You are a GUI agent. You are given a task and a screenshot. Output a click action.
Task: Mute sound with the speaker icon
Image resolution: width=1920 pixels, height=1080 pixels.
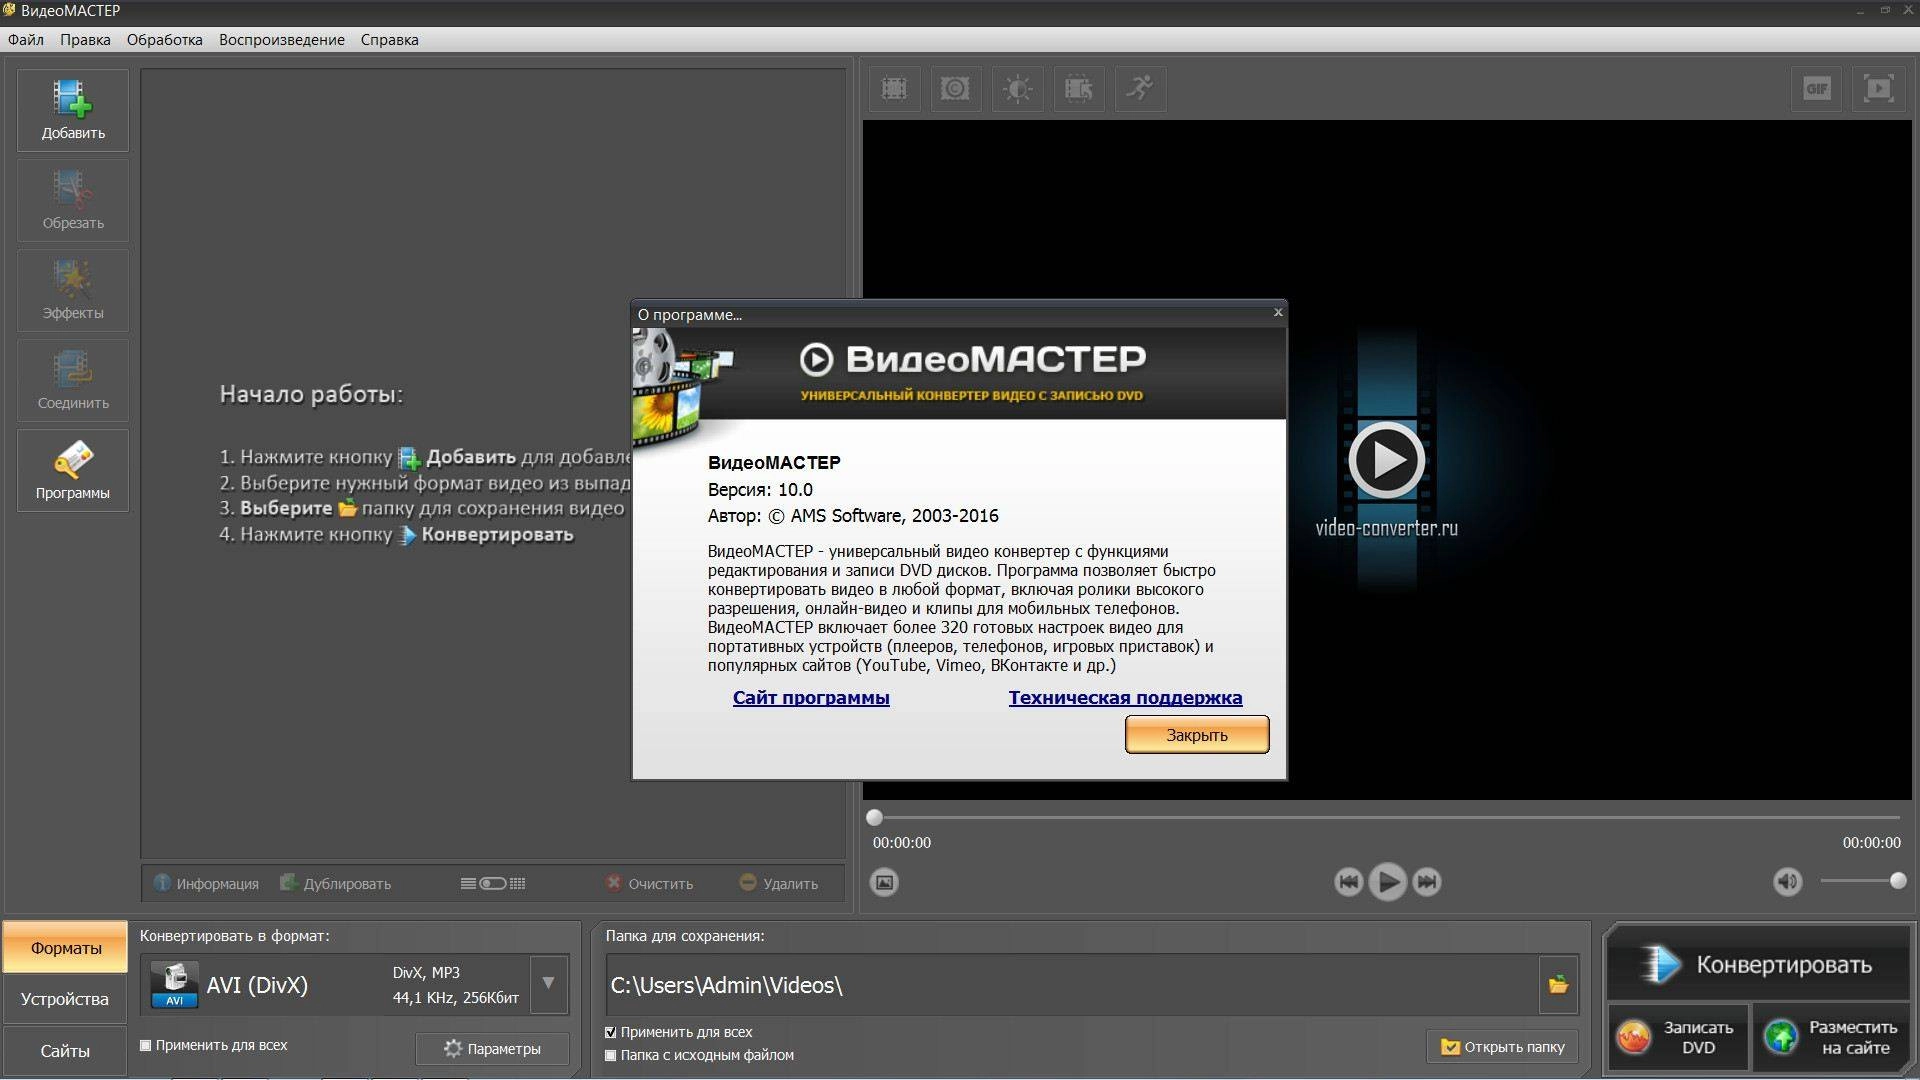pyautogui.click(x=1788, y=882)
